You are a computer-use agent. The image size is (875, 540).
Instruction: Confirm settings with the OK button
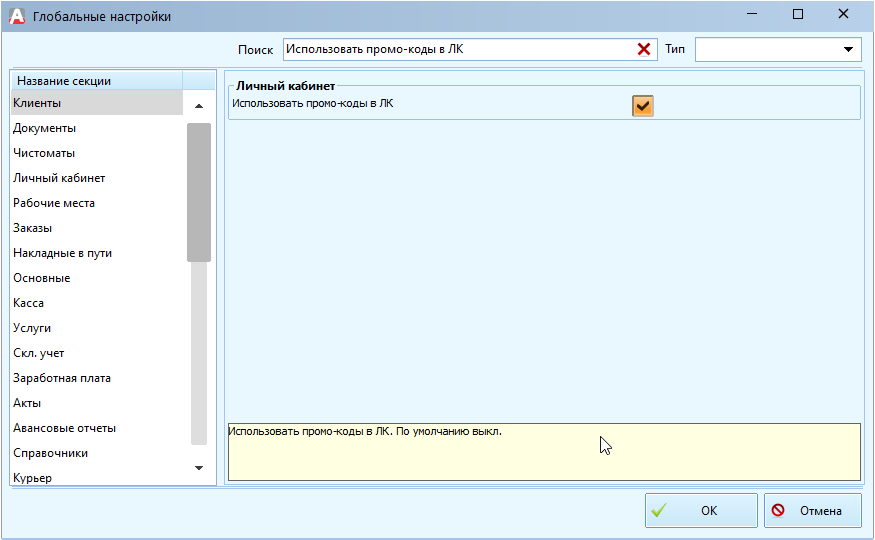click(x=700, y=510)
